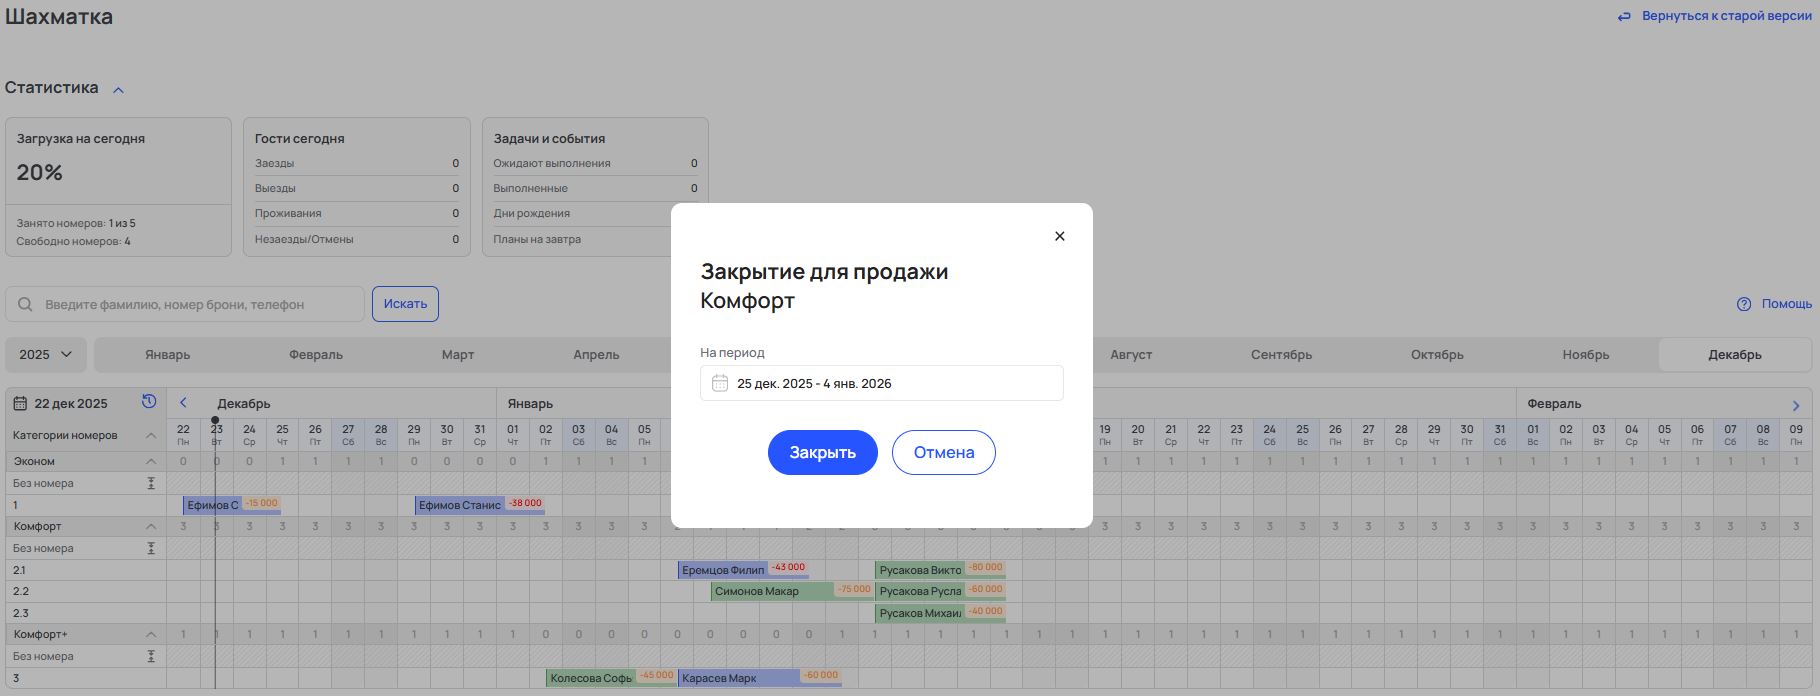This screenshot has height=696, width=1820.
Task: Collapse the Эконом category
Action: click(151, 461)
